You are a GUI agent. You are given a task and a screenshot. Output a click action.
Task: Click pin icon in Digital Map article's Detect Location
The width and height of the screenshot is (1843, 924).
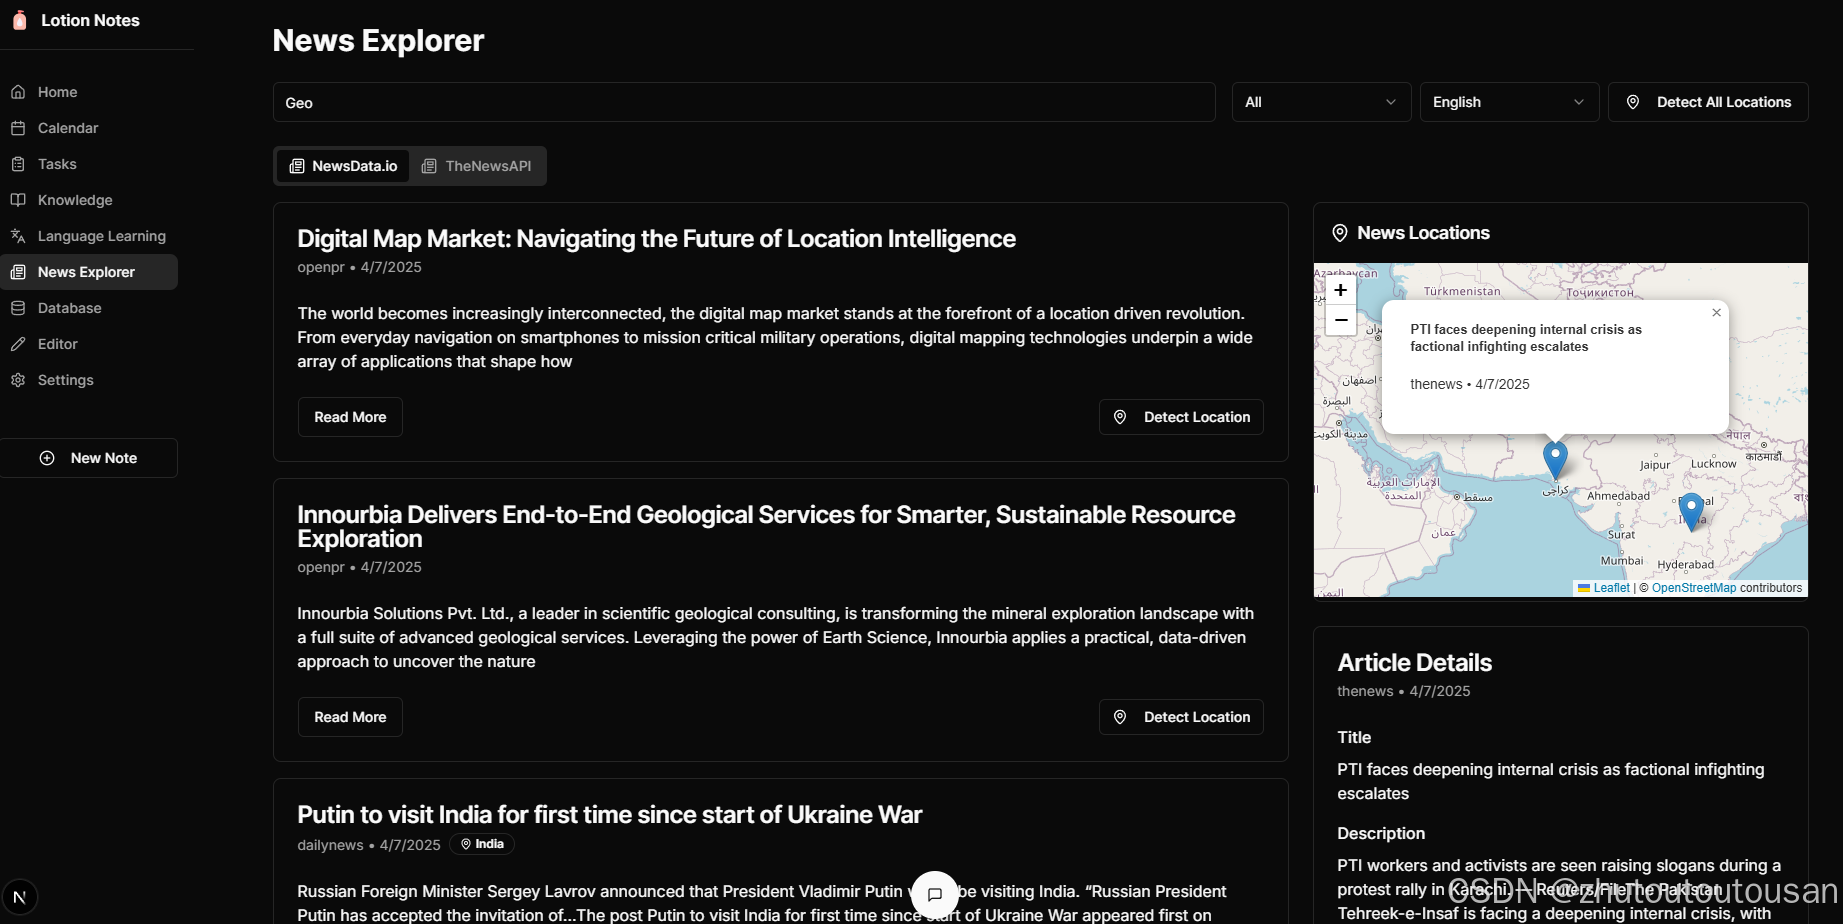click(x=1120, y=417)
